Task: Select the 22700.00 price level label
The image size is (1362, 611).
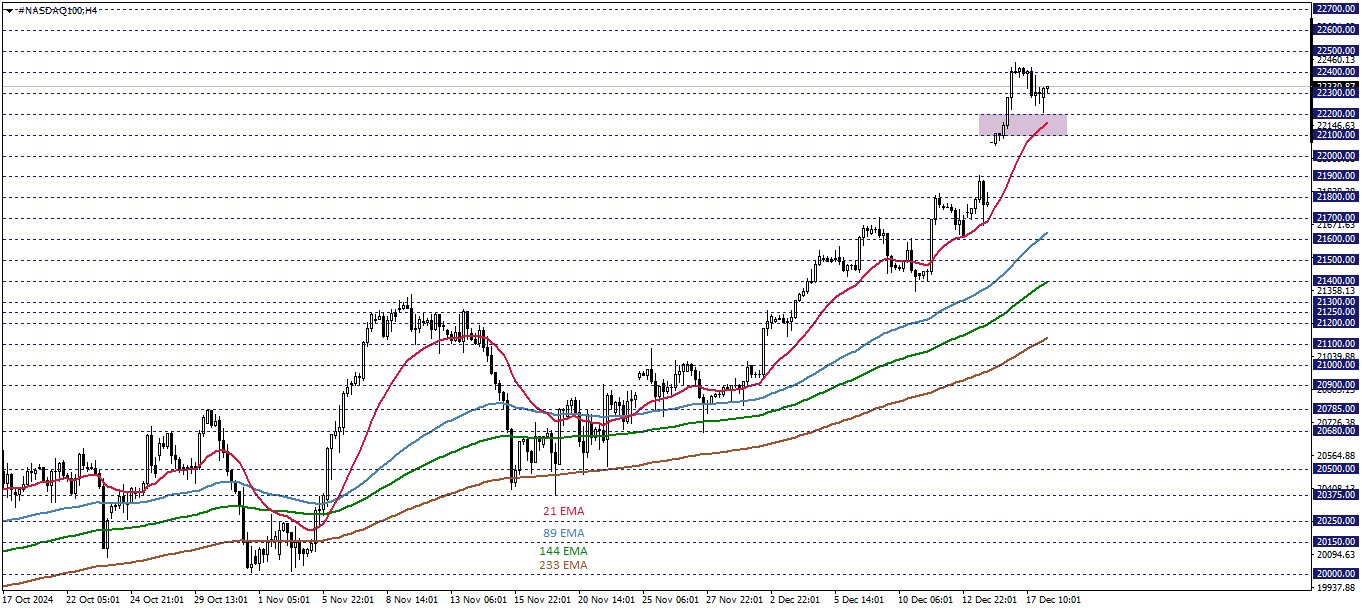Action: click(x=1336, y=9)
